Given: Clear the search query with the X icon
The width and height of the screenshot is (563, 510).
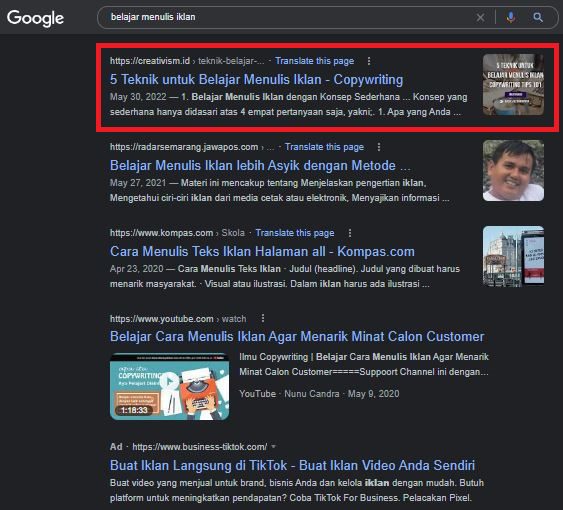Looking at the screenshot, I should pyautogui.click(x=480, y=17).
